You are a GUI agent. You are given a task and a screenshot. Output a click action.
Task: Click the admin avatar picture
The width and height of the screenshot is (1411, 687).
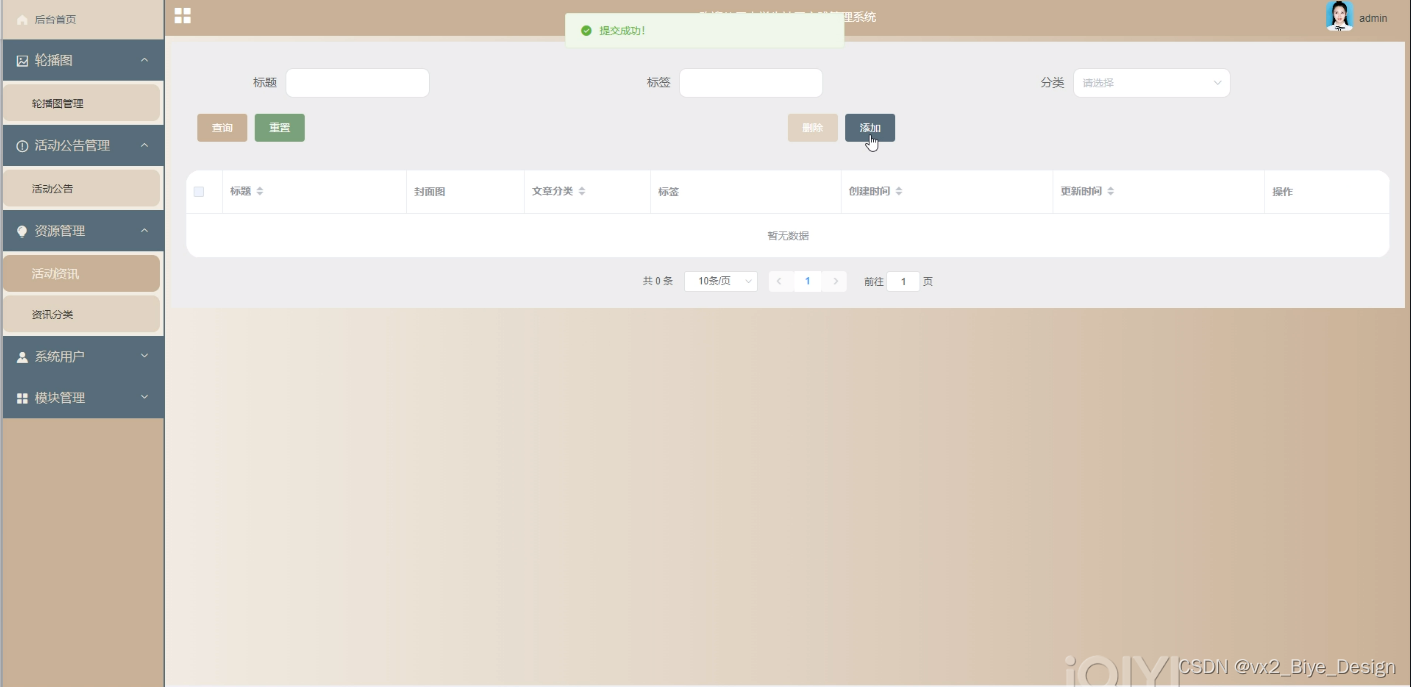(1339, 16)
